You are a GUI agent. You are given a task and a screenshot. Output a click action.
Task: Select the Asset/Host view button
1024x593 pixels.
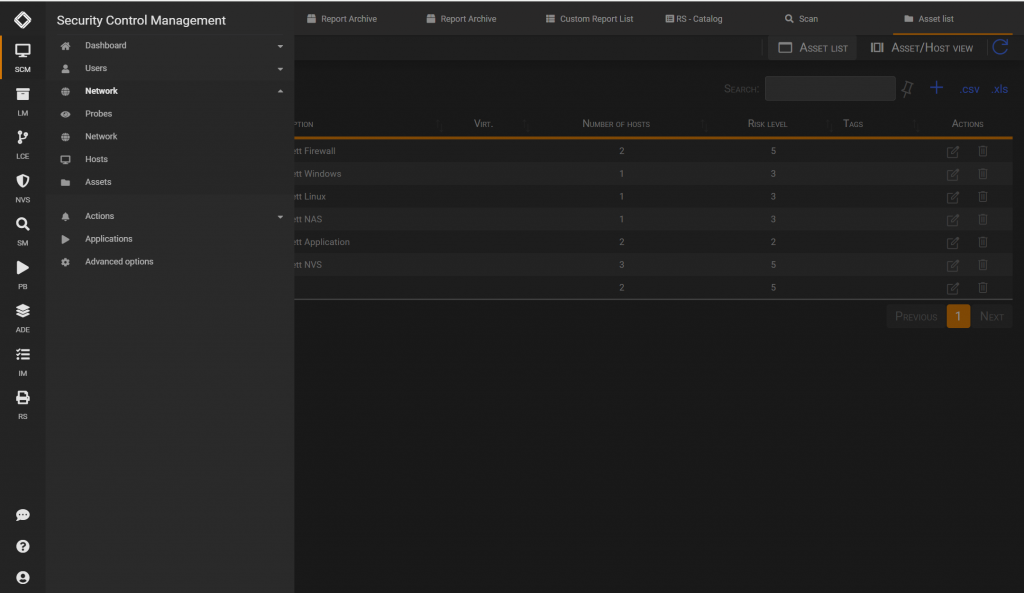coord(921,48)
